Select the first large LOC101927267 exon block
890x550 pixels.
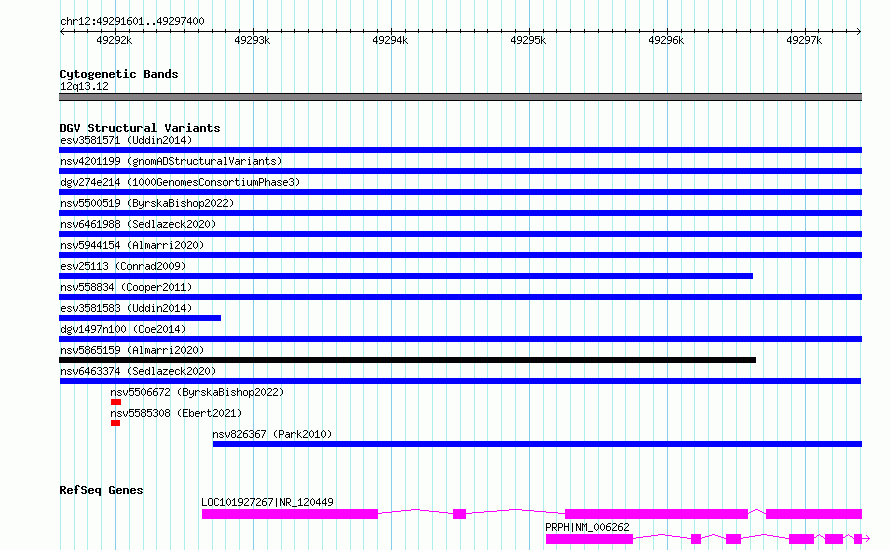coord(290,514)
